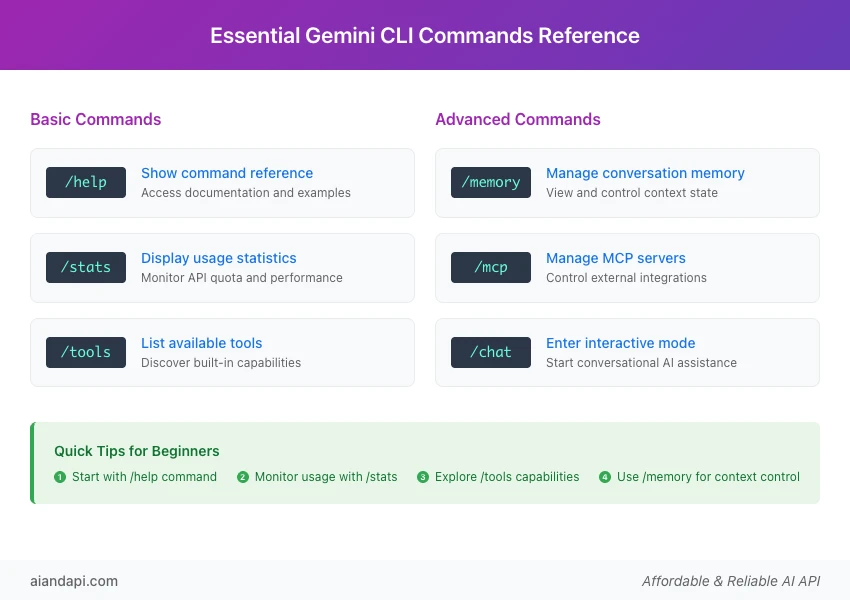The image size is (850, 600).
Task: Click the green number 2 tip icon
Action: (243, 477)
